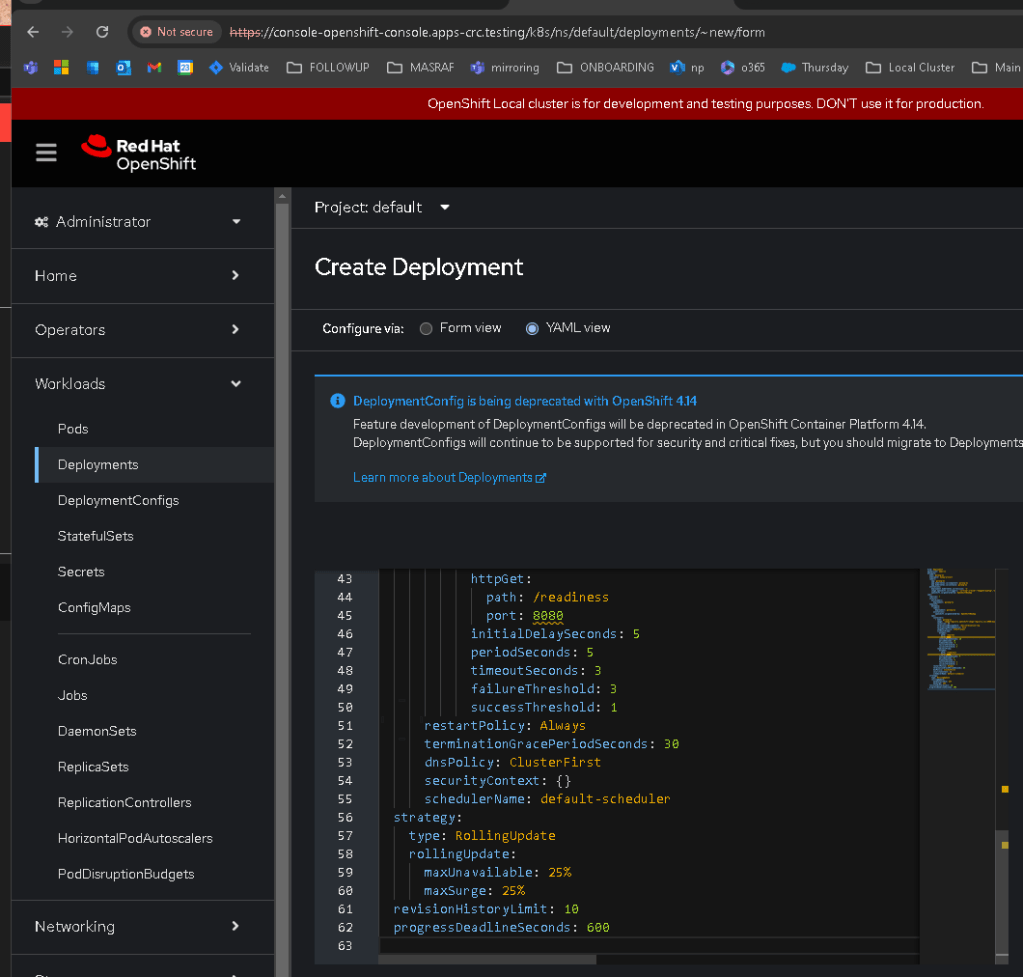Open ConfigMaps in the sidebar
Screen dimensions: 1023x977
94,608
